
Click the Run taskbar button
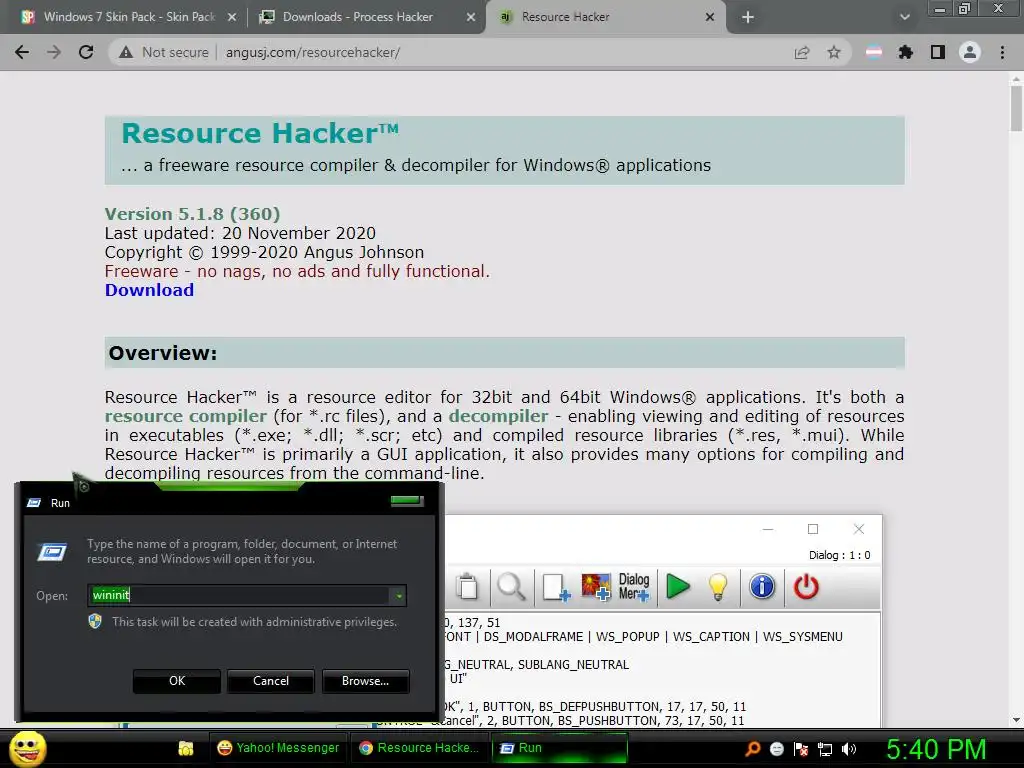click(558, 748)
